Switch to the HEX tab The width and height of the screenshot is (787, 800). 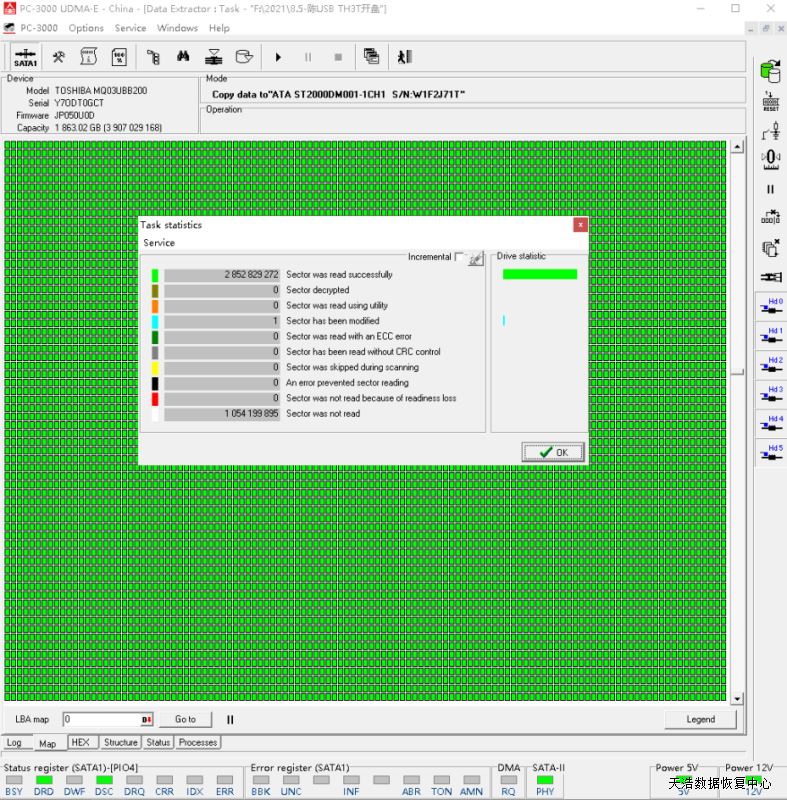pyautogui.click(x=81, y=742)
